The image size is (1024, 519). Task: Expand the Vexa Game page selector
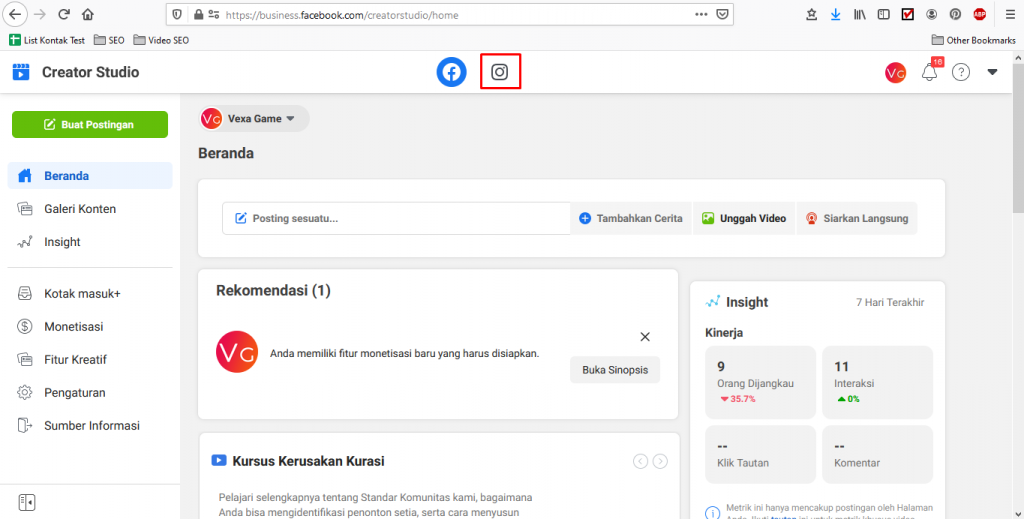click(254, 119)
